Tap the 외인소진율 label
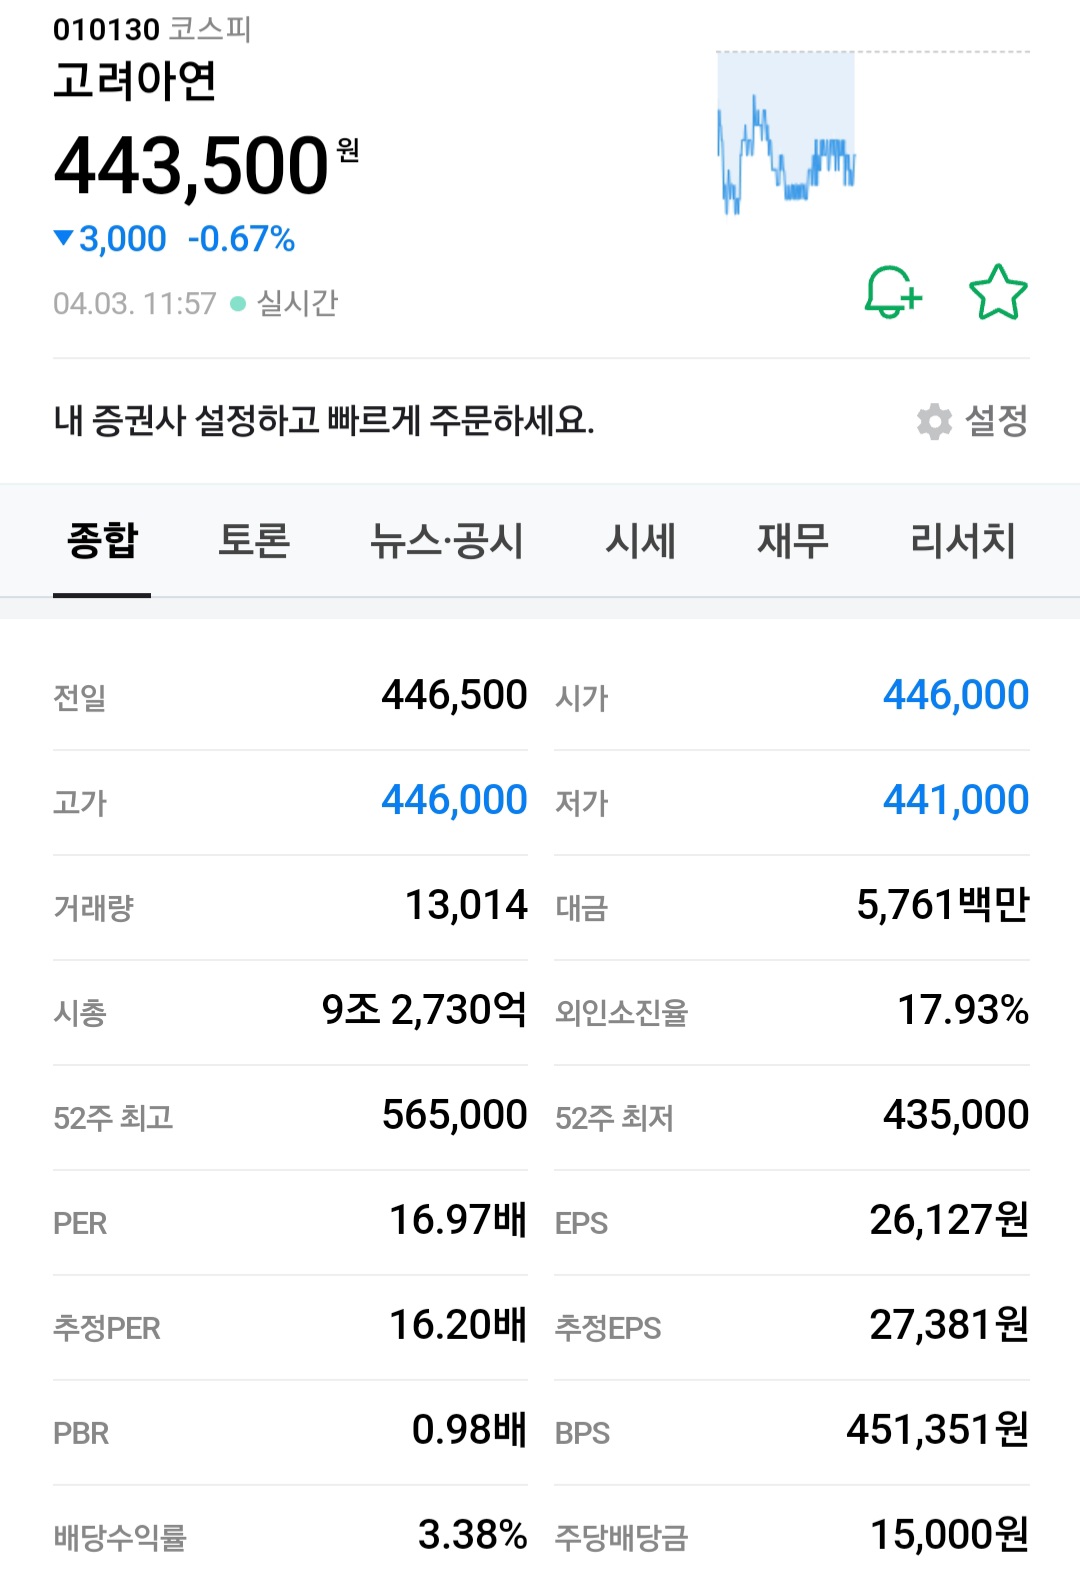Viewport: 1080px width, 1585px height. [621, 1013]
